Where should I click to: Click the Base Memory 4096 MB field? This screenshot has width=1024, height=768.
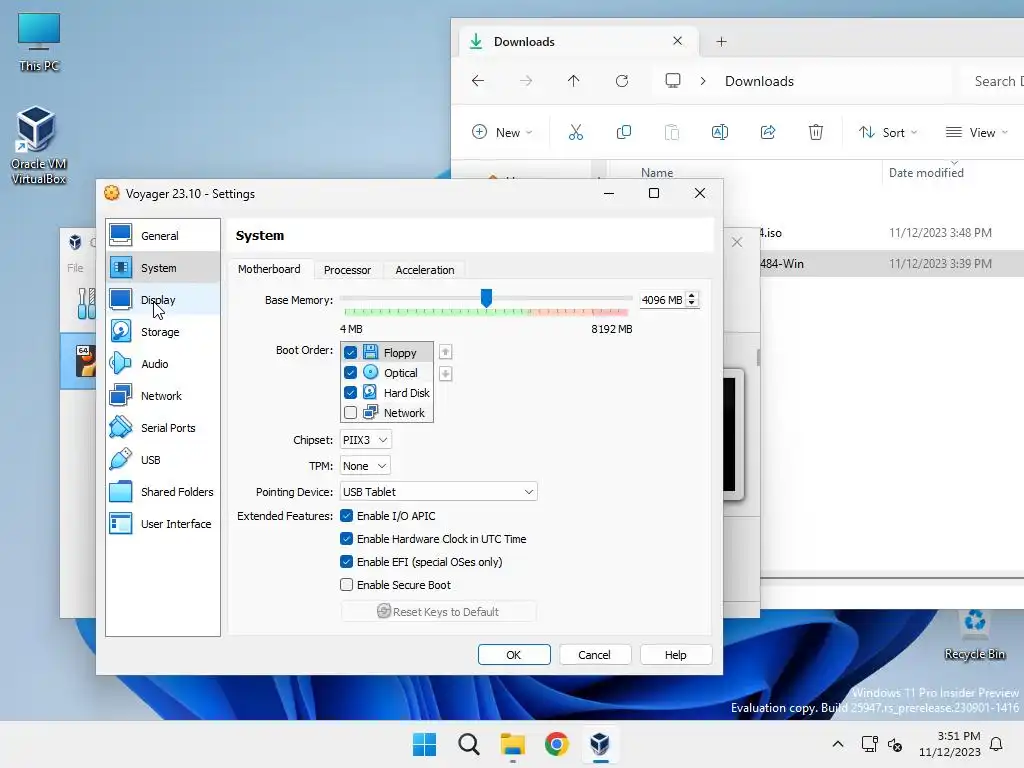662,300
